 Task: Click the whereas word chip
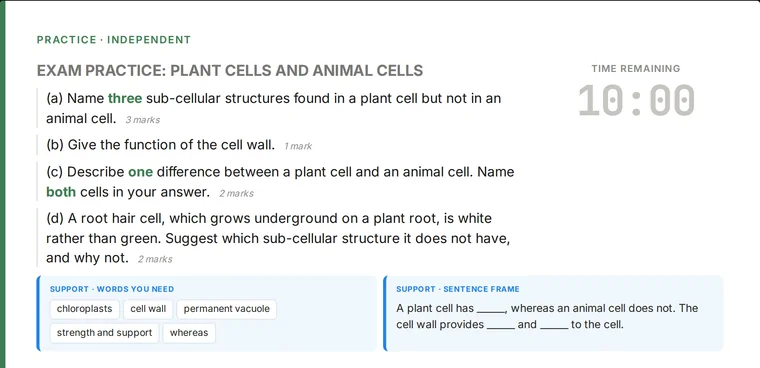click(189, 333)
